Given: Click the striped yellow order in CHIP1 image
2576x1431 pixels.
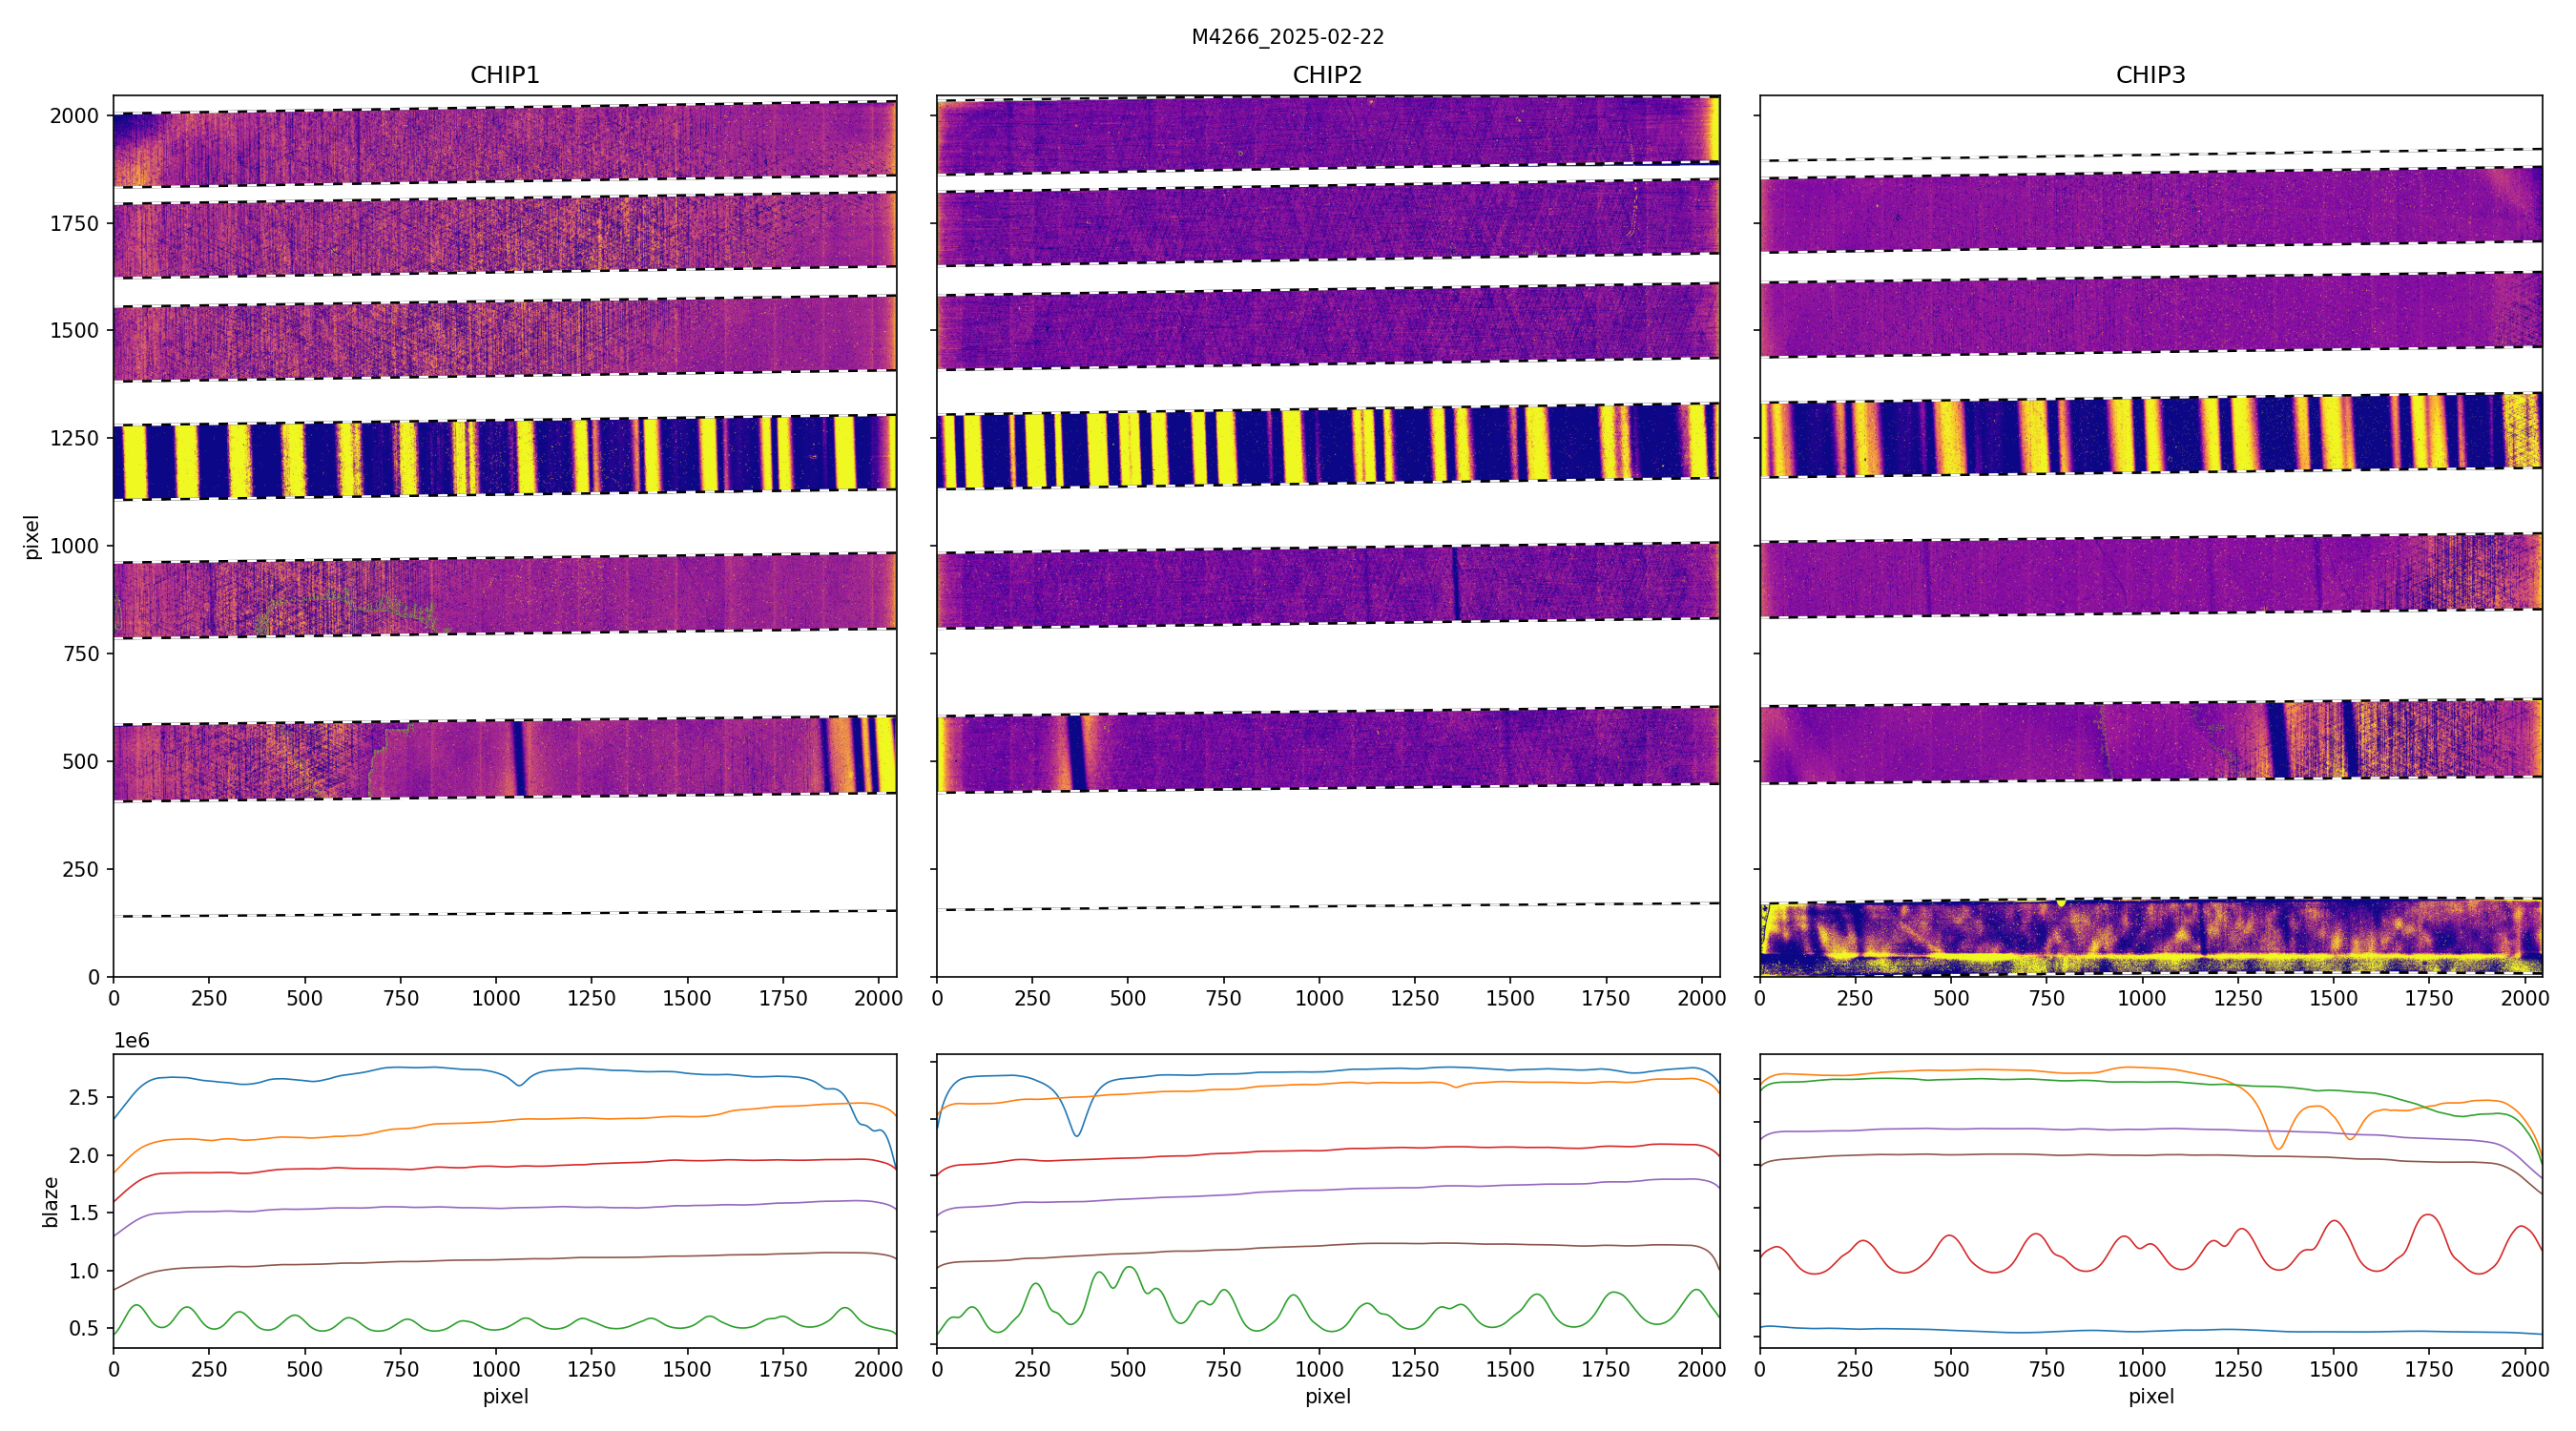Looking at the screenshot, I should point(504,456).
